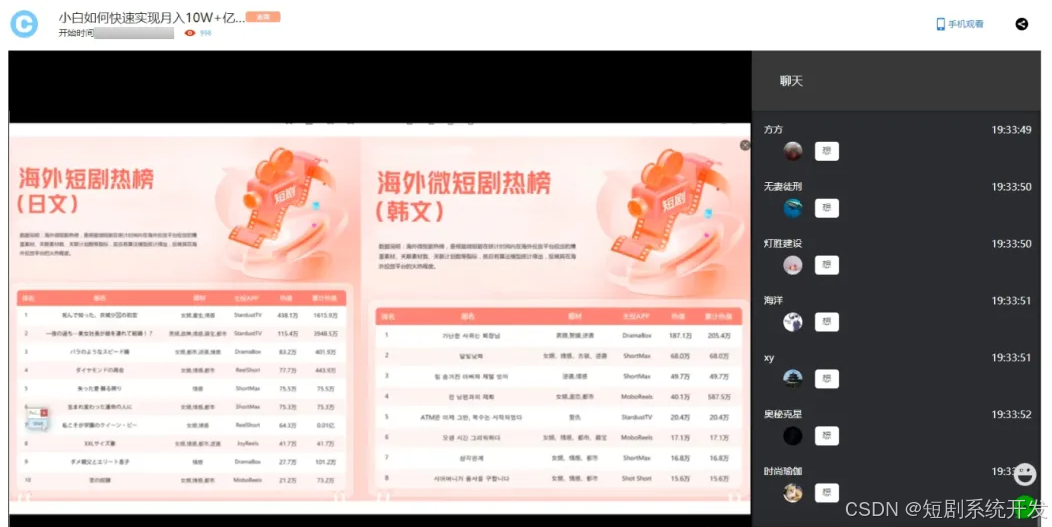1052x527 pixels.
Task: Click the heading 海外短剧热榜 (日文)
Action: pos(86,190)
